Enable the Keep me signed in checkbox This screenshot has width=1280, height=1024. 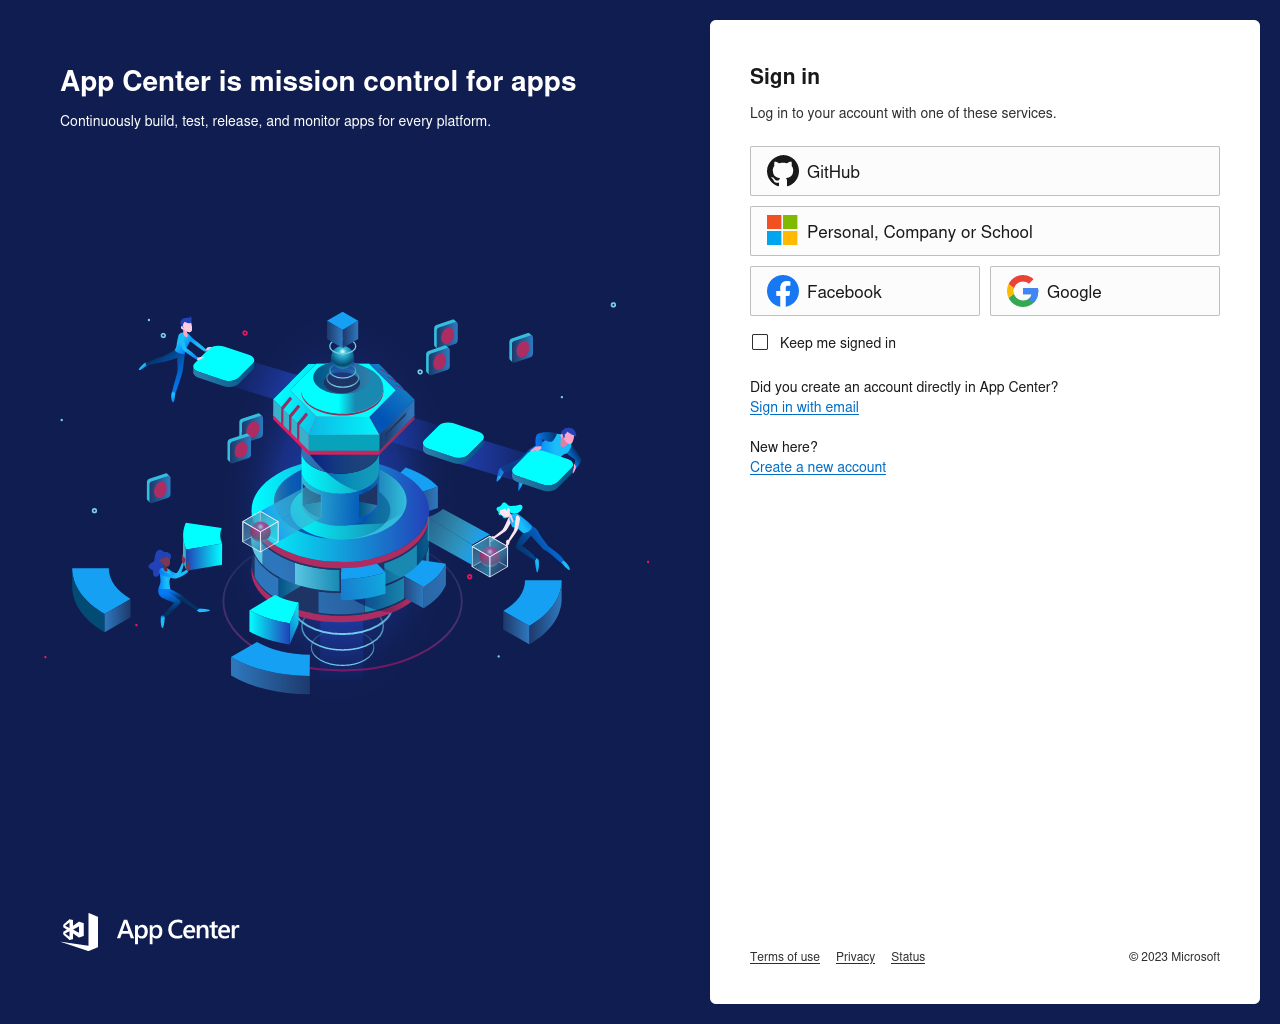pyautogui.click(x=760, y=342)
